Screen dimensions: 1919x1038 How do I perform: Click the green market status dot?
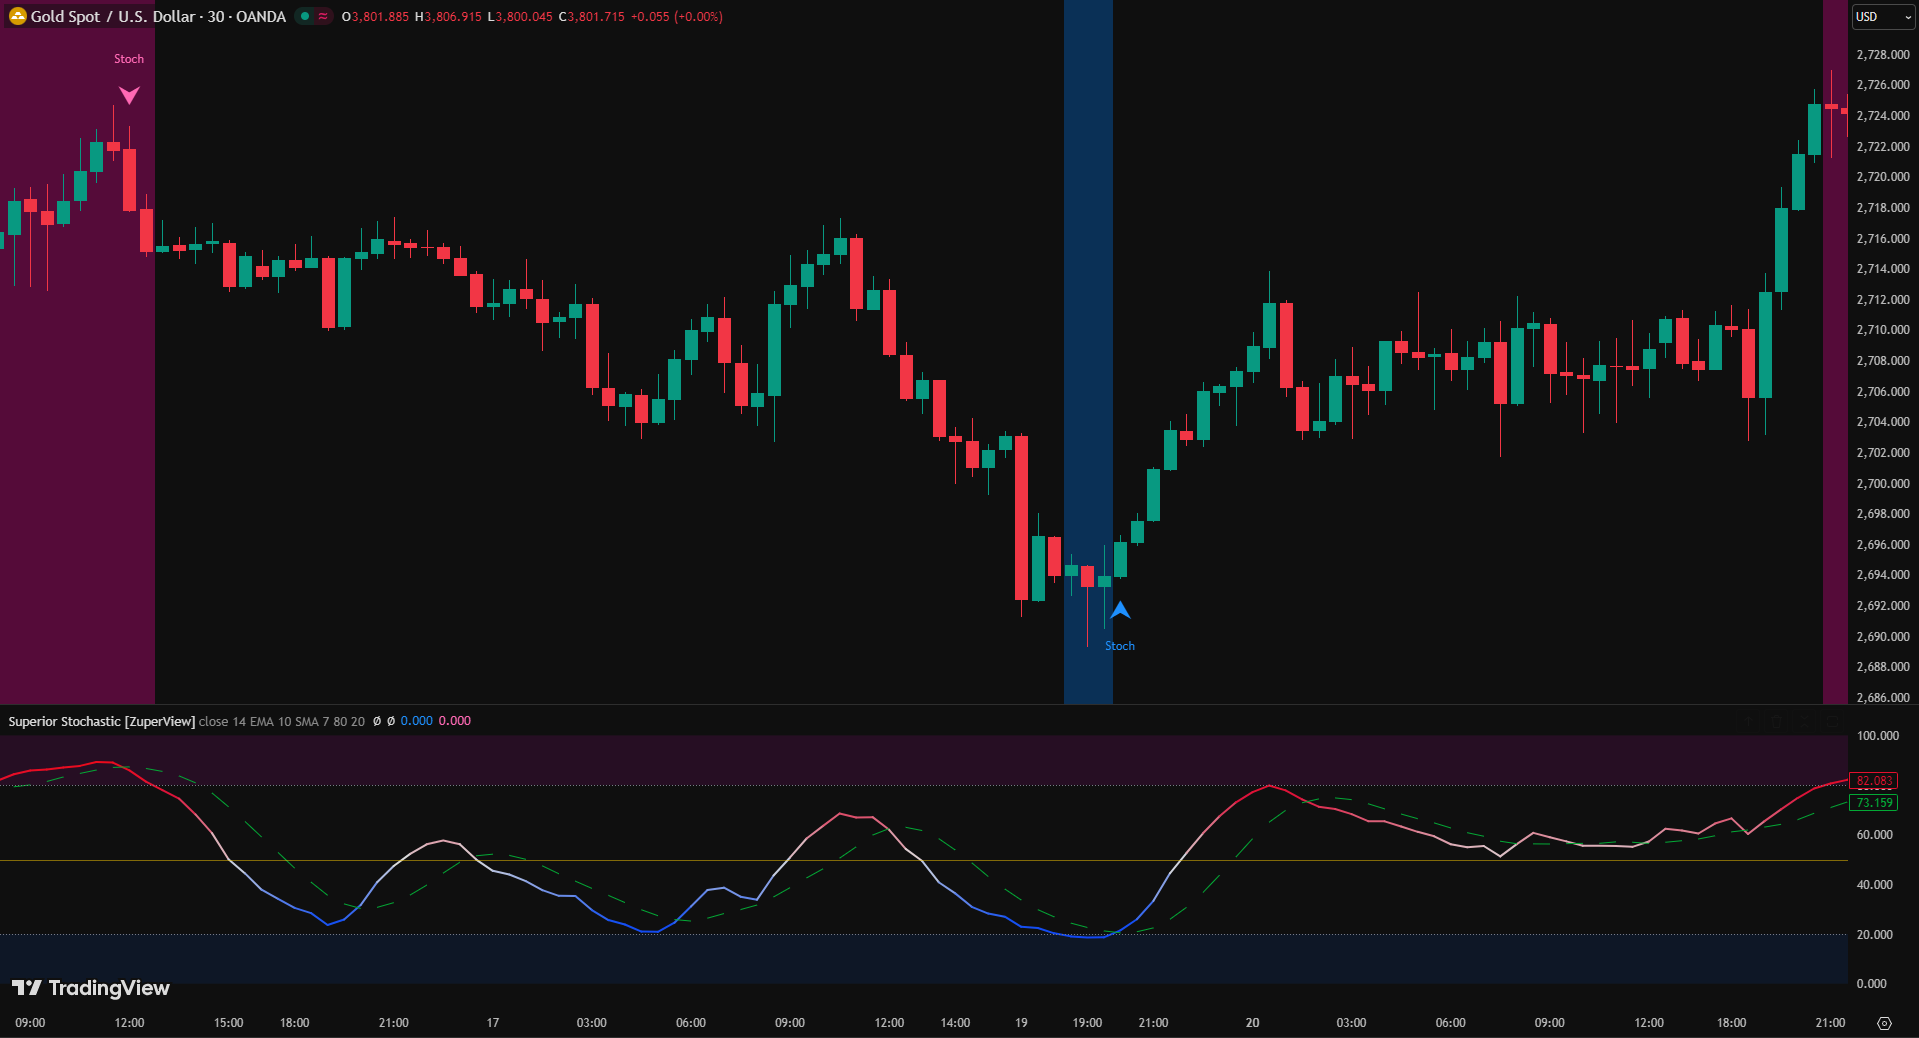tap(305, 16)
